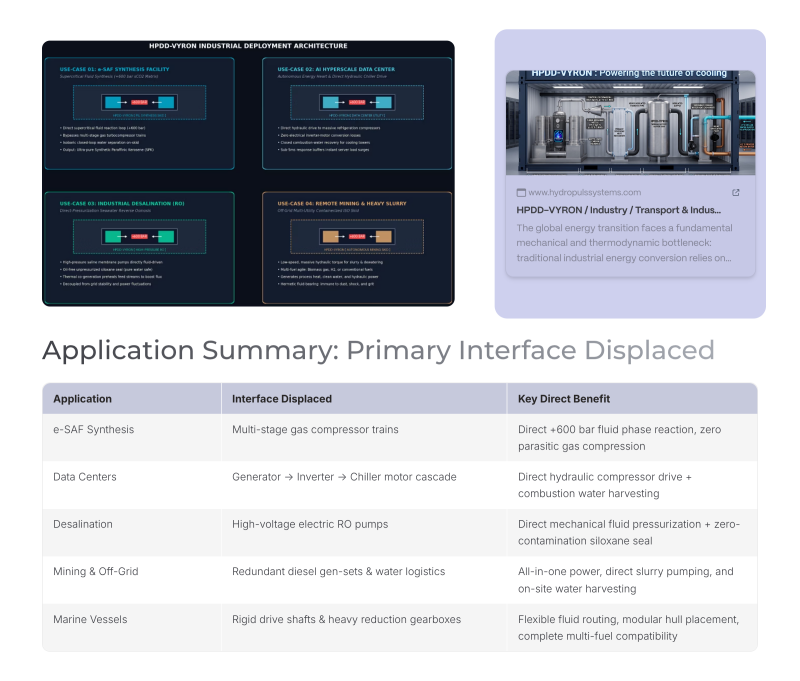Select the Use-Case 03 Industrial Desalination panel

pyautogui.click(x=139, y=247)
